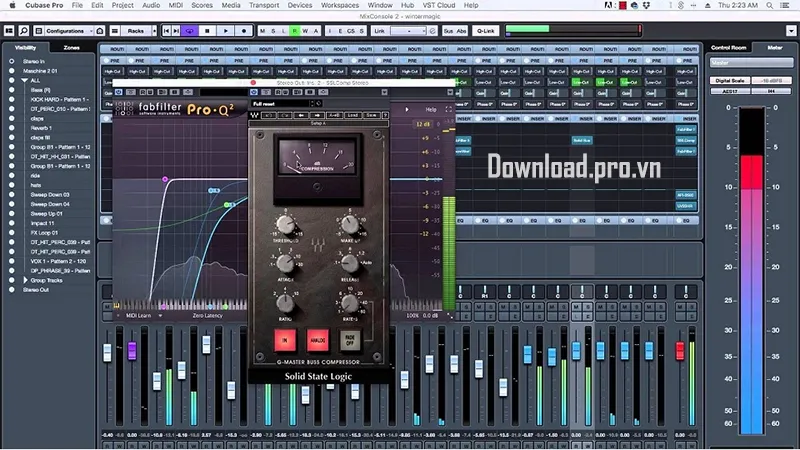The width and height of the screenshot is (800, 450).
Task: Open the Link group dropdown
Action: 408,31
